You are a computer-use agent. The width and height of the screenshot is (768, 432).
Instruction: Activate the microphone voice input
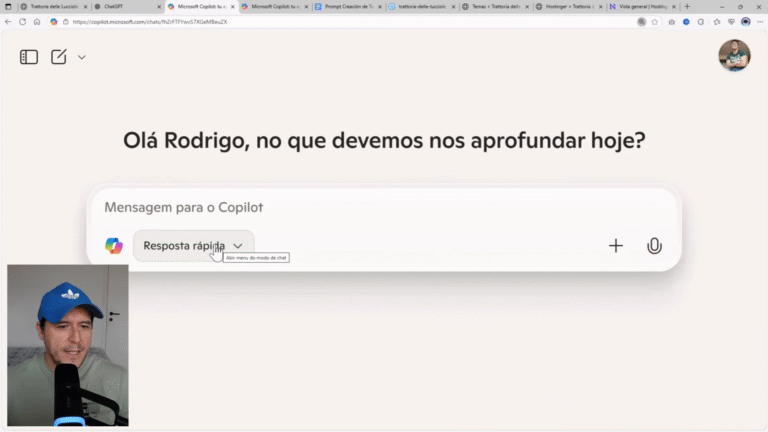(654, 246)
